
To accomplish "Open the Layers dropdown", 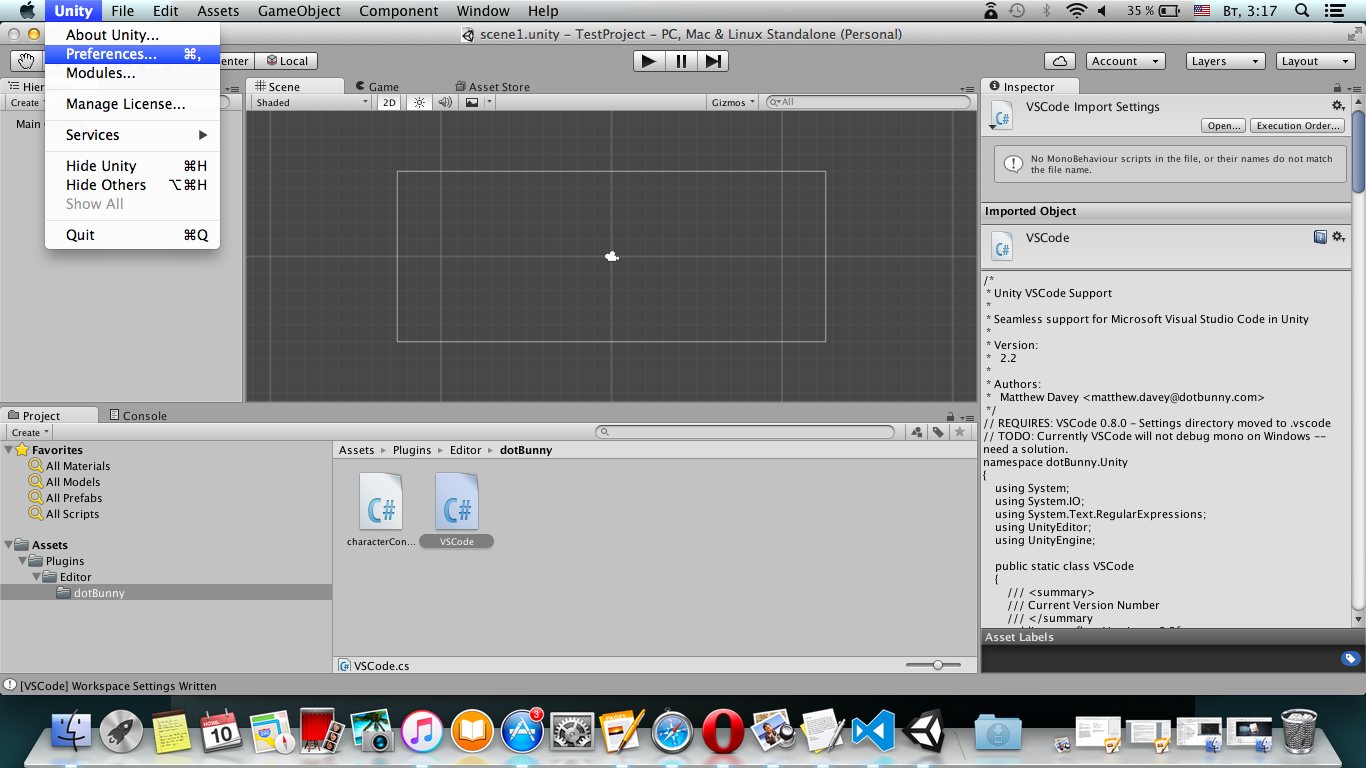I will [1227, 61].
